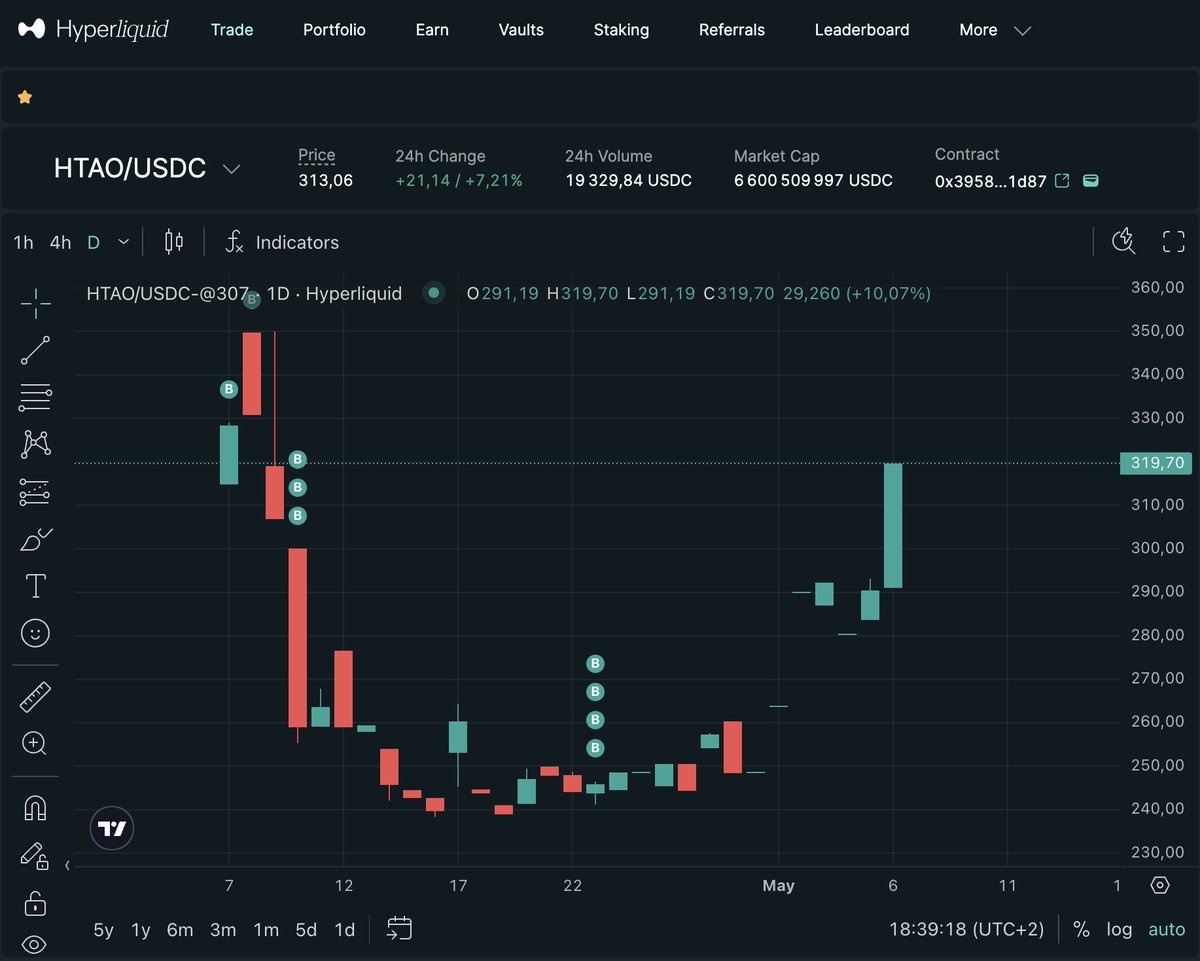This screenshot has height=961, width=1200.
Task: Set chart range to 5y
Action: tap(103, 929)
